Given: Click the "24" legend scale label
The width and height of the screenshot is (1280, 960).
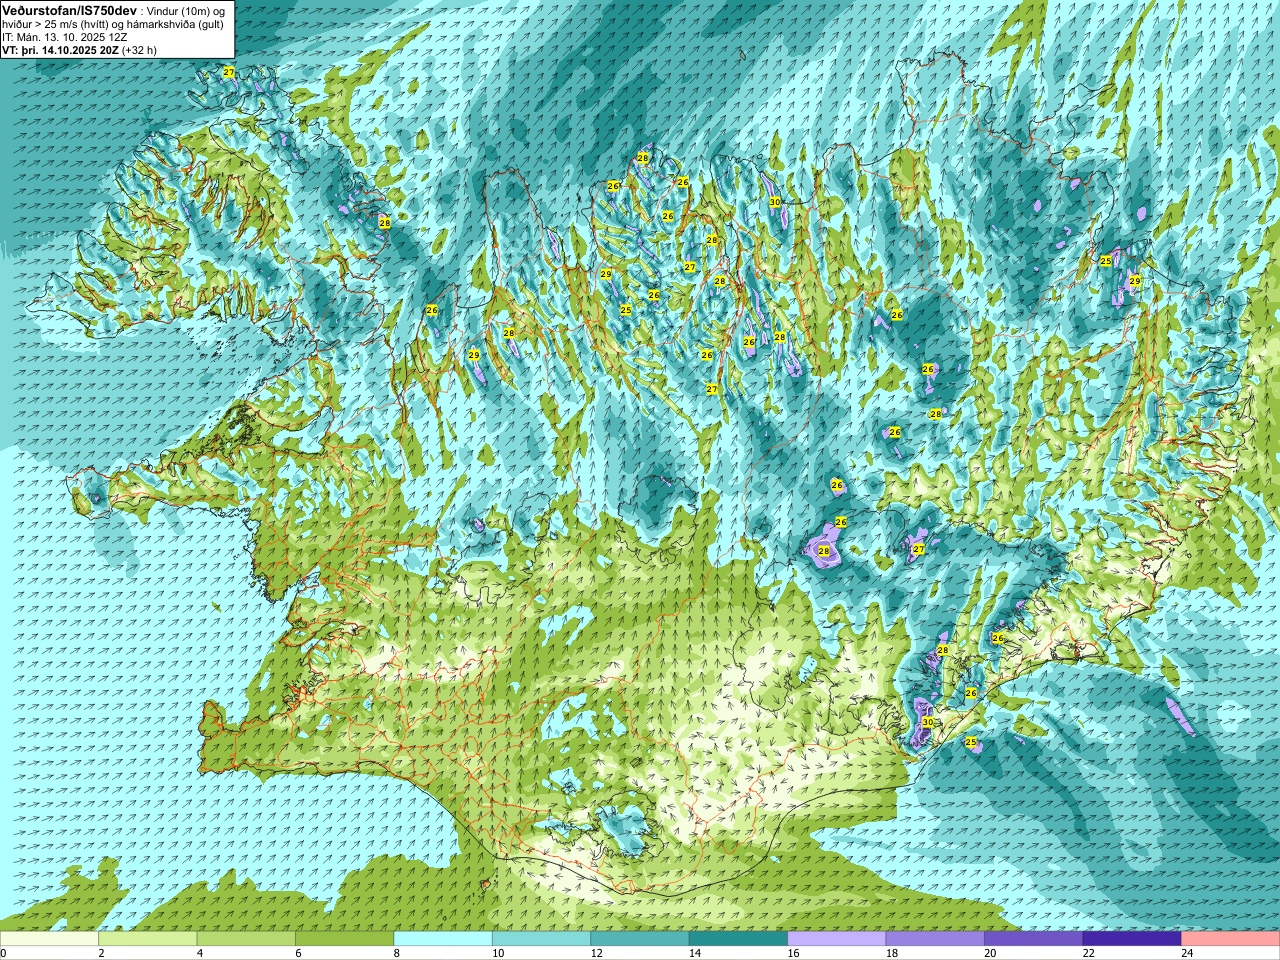Looking at the screenshot, I should point(1187,953).
